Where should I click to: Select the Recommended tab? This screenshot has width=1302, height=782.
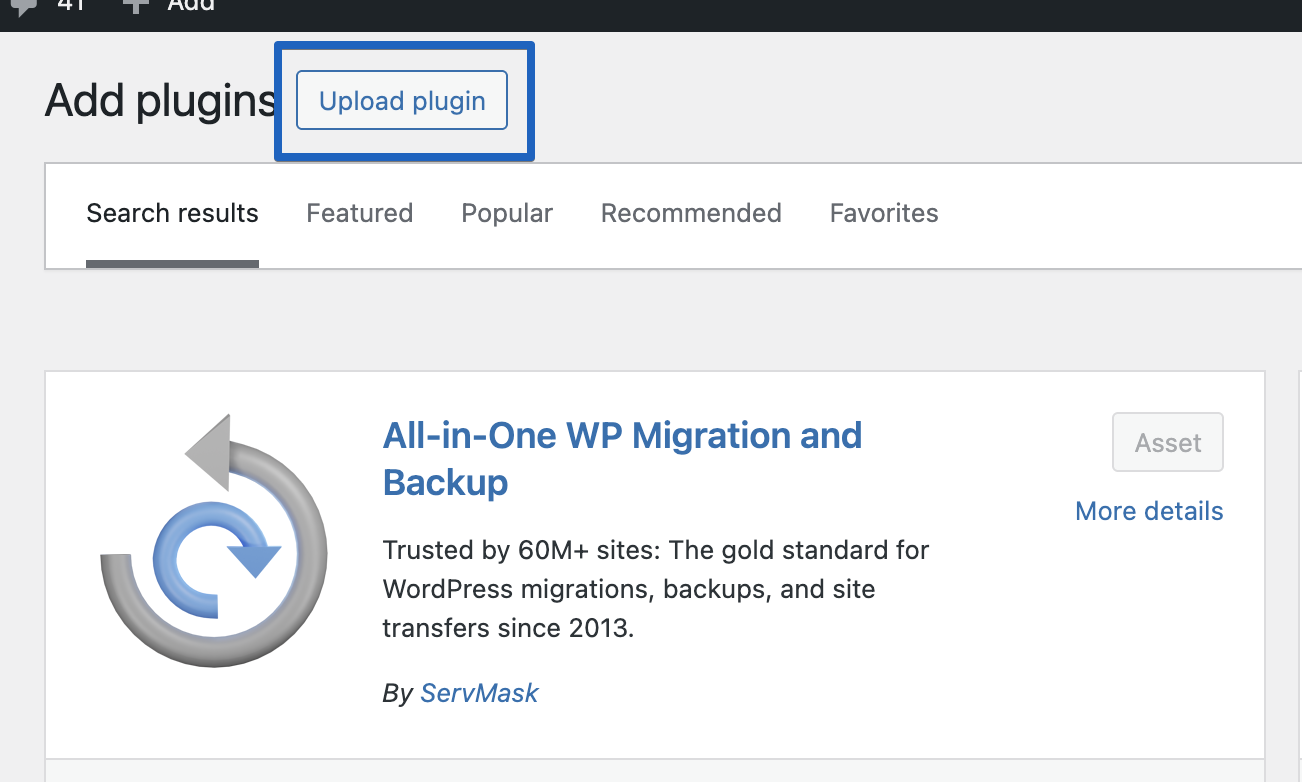pyautogui.click(x=691, y=213)
